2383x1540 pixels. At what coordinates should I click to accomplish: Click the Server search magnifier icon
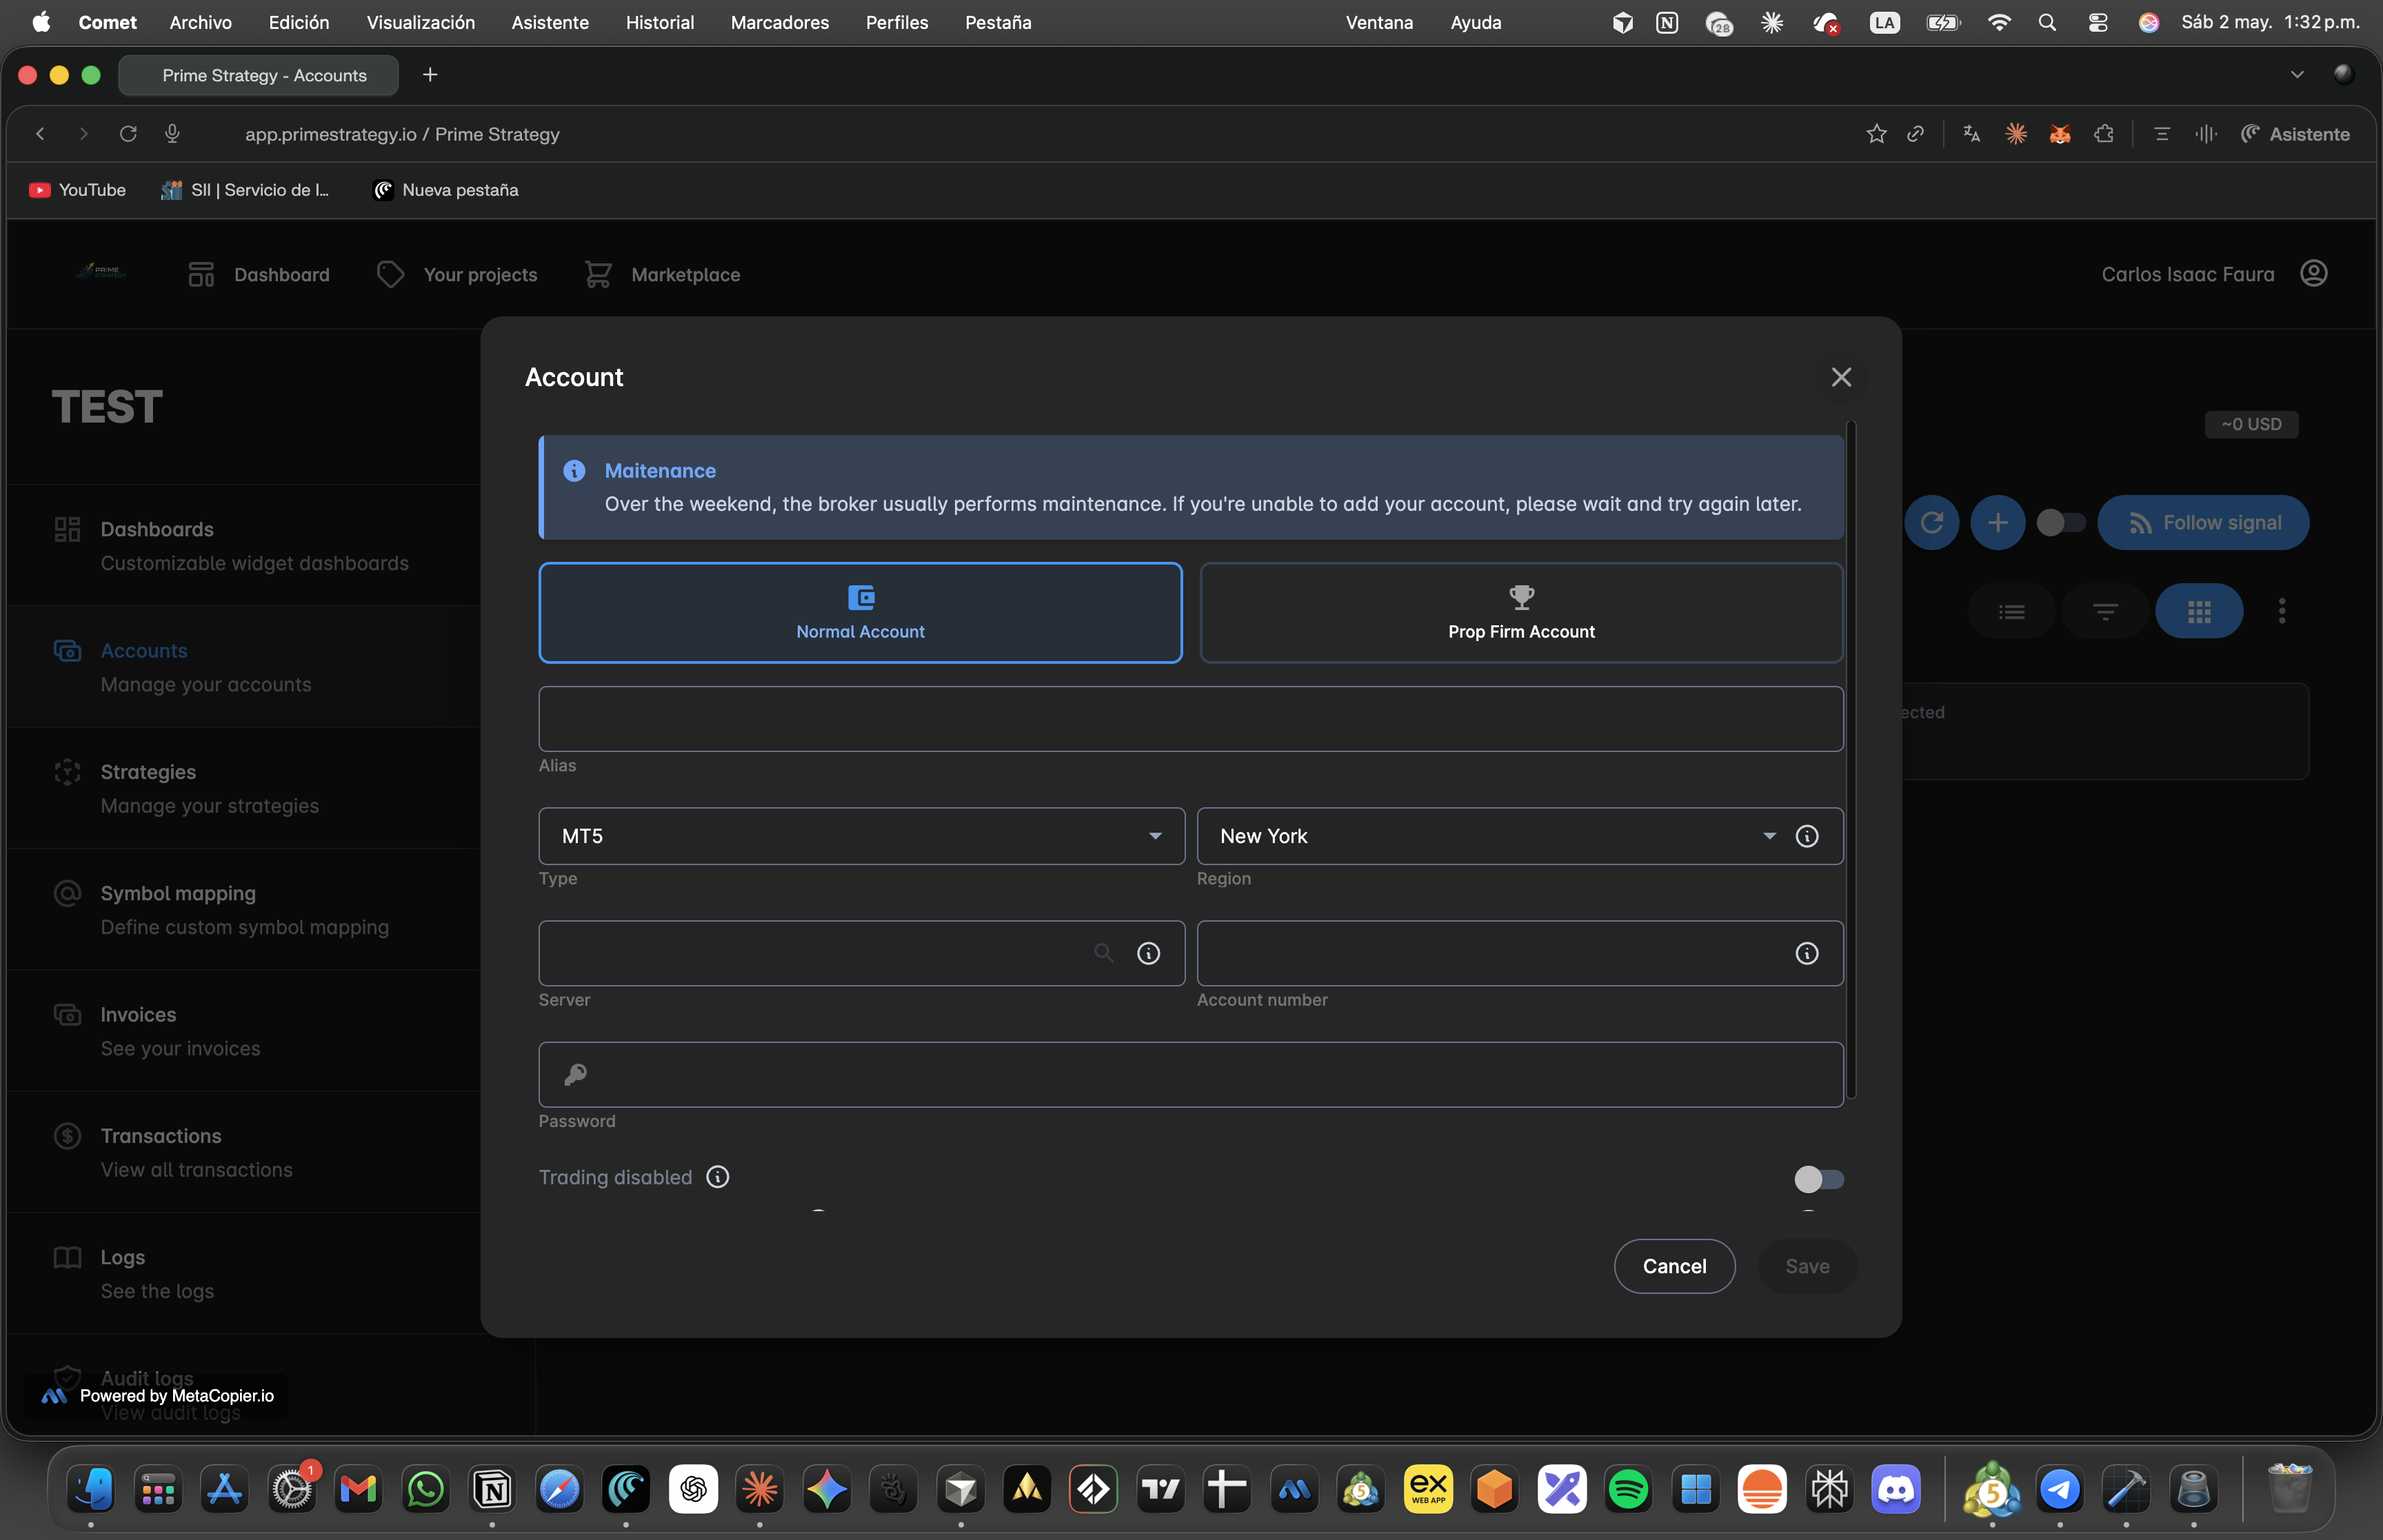(1103, 953)
